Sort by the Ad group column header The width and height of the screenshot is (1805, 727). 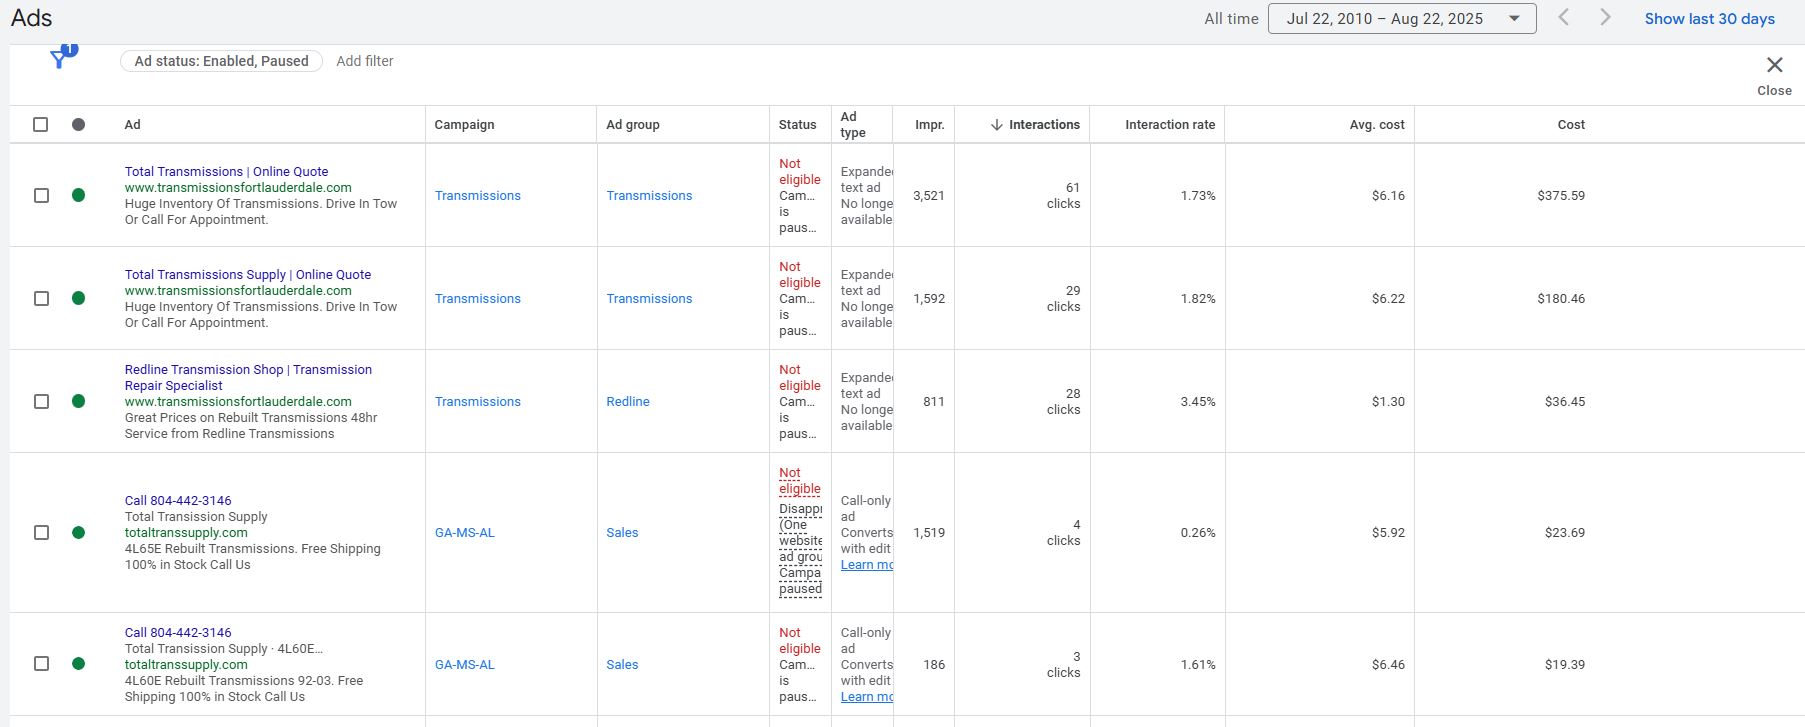(x=633, y=125)
